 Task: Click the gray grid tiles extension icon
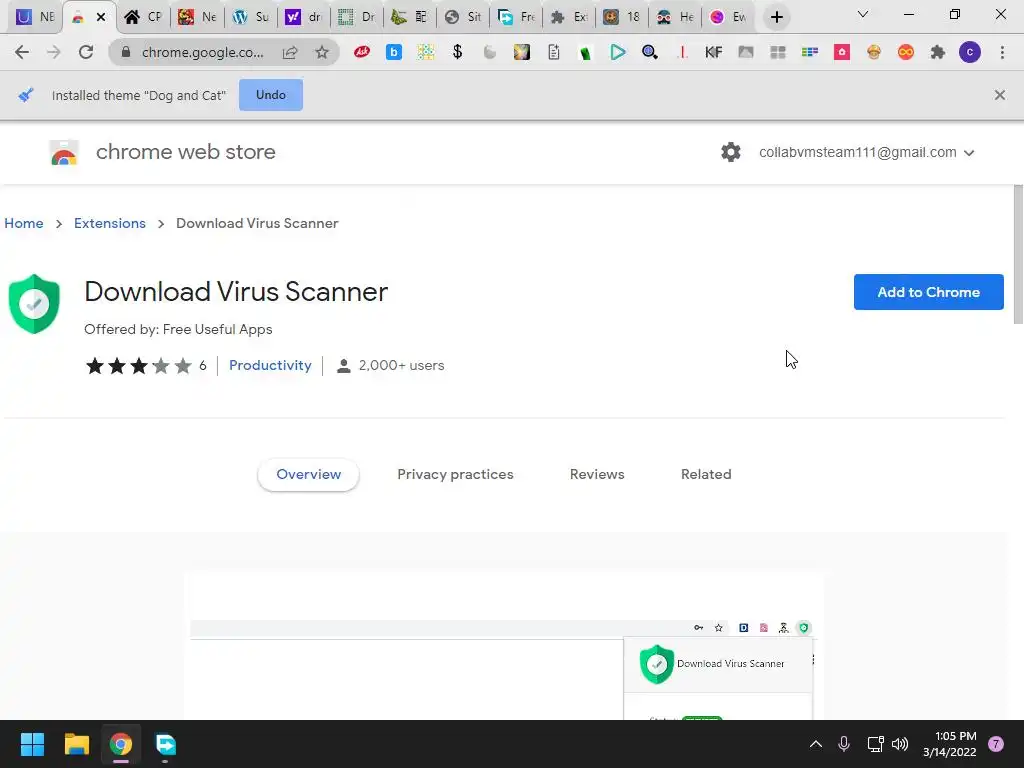click(777, 52)
